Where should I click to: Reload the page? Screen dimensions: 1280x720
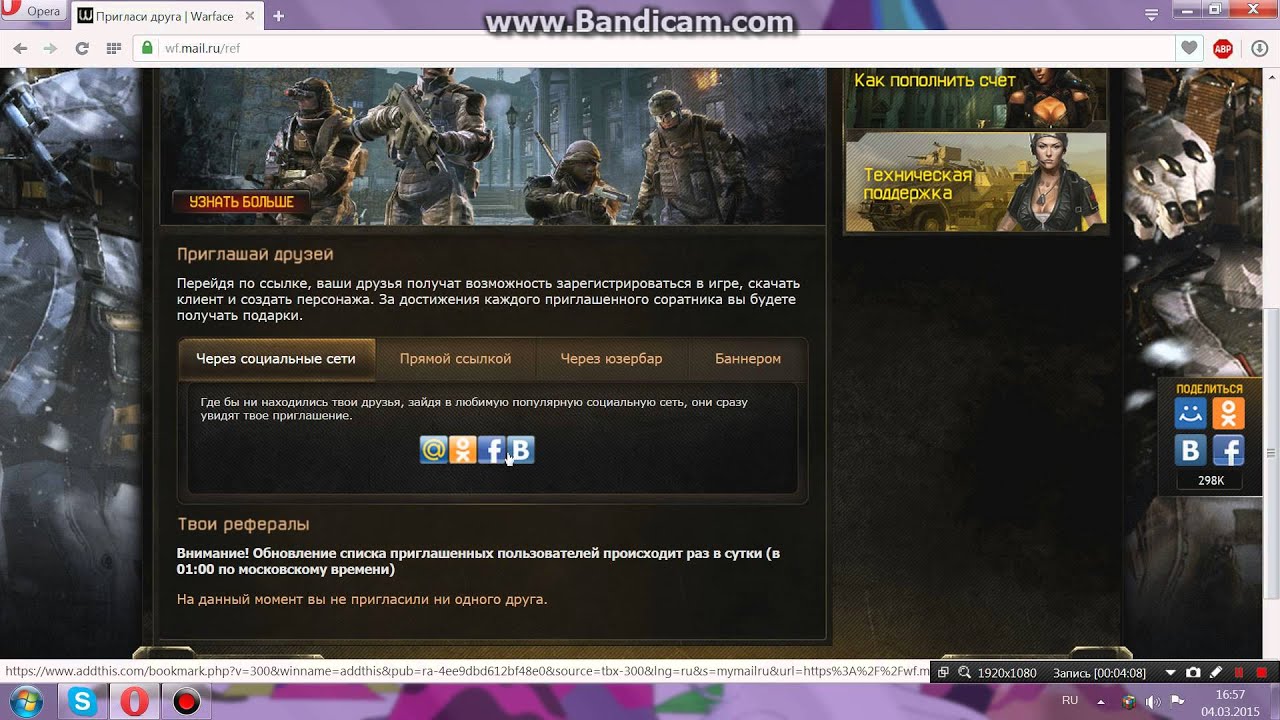tap(82, 48)
